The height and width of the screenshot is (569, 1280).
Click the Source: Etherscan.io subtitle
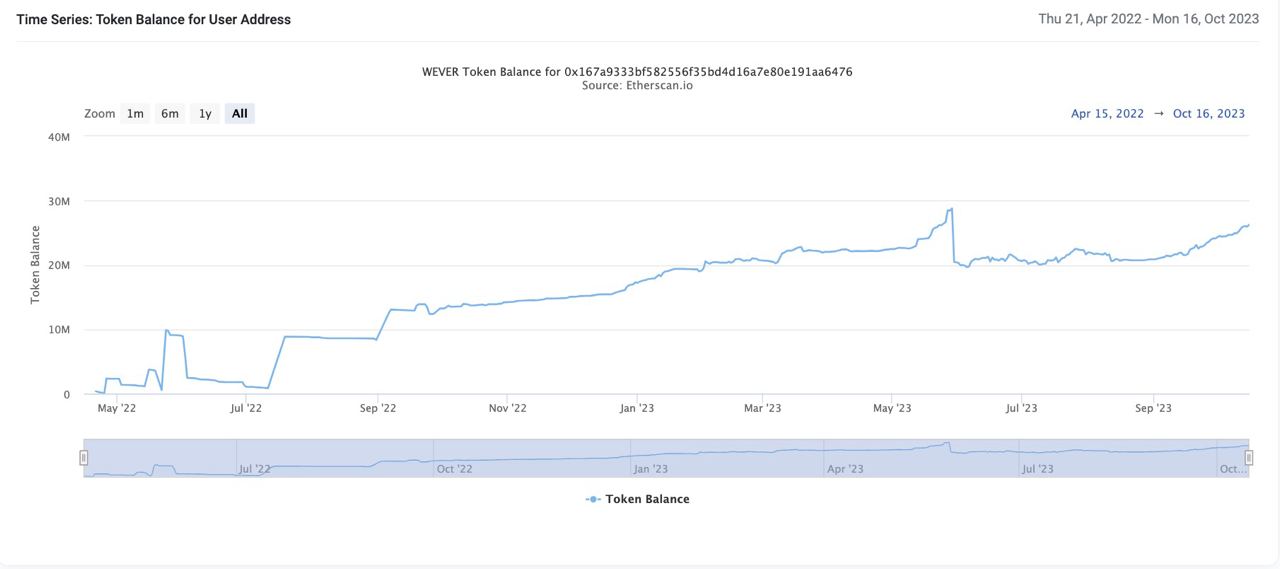[x=637, y=86]
